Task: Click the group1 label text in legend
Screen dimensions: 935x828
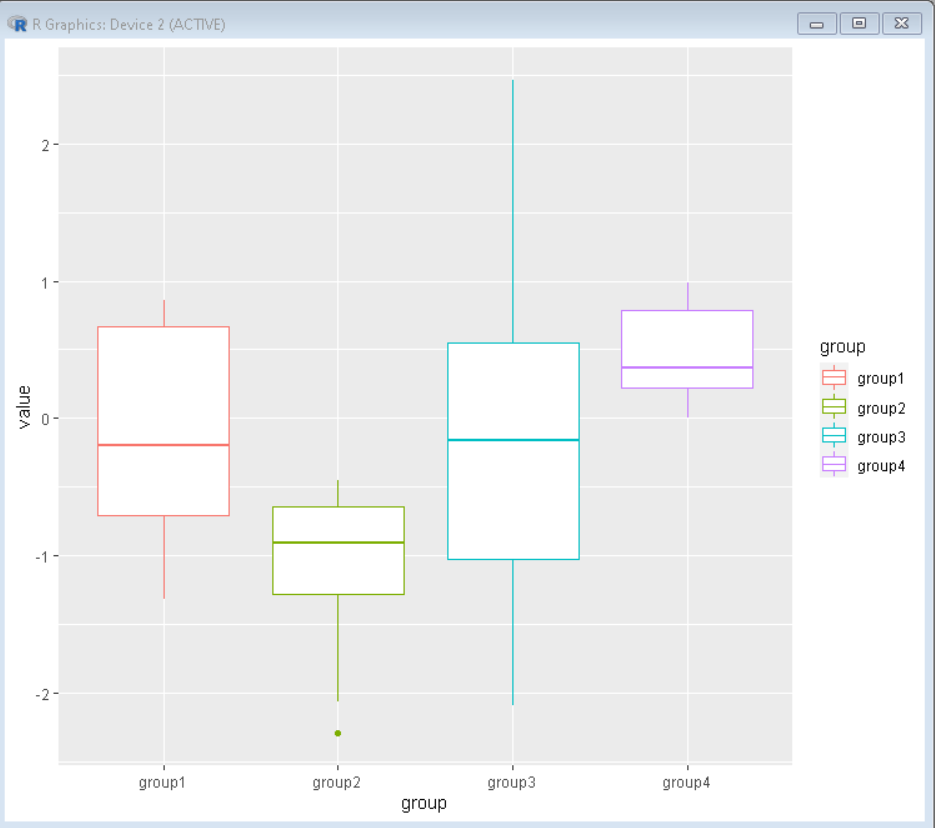Action: point(879,378)
